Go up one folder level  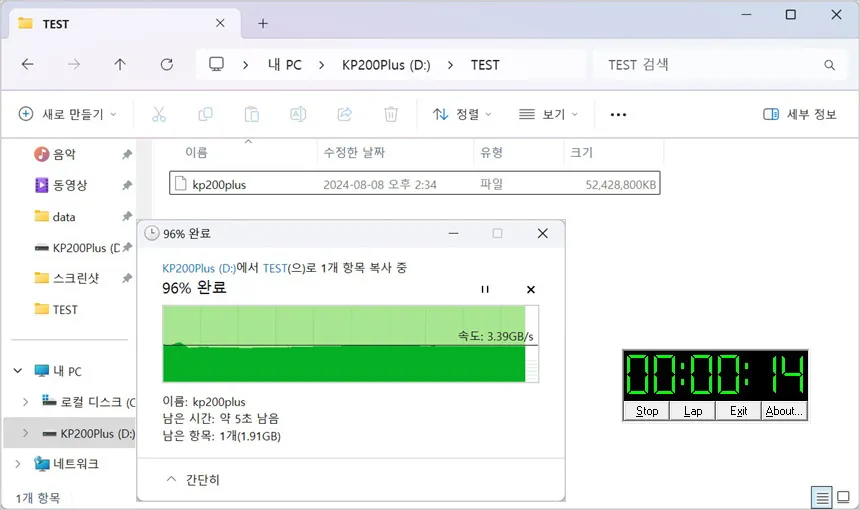pos(120,65)
